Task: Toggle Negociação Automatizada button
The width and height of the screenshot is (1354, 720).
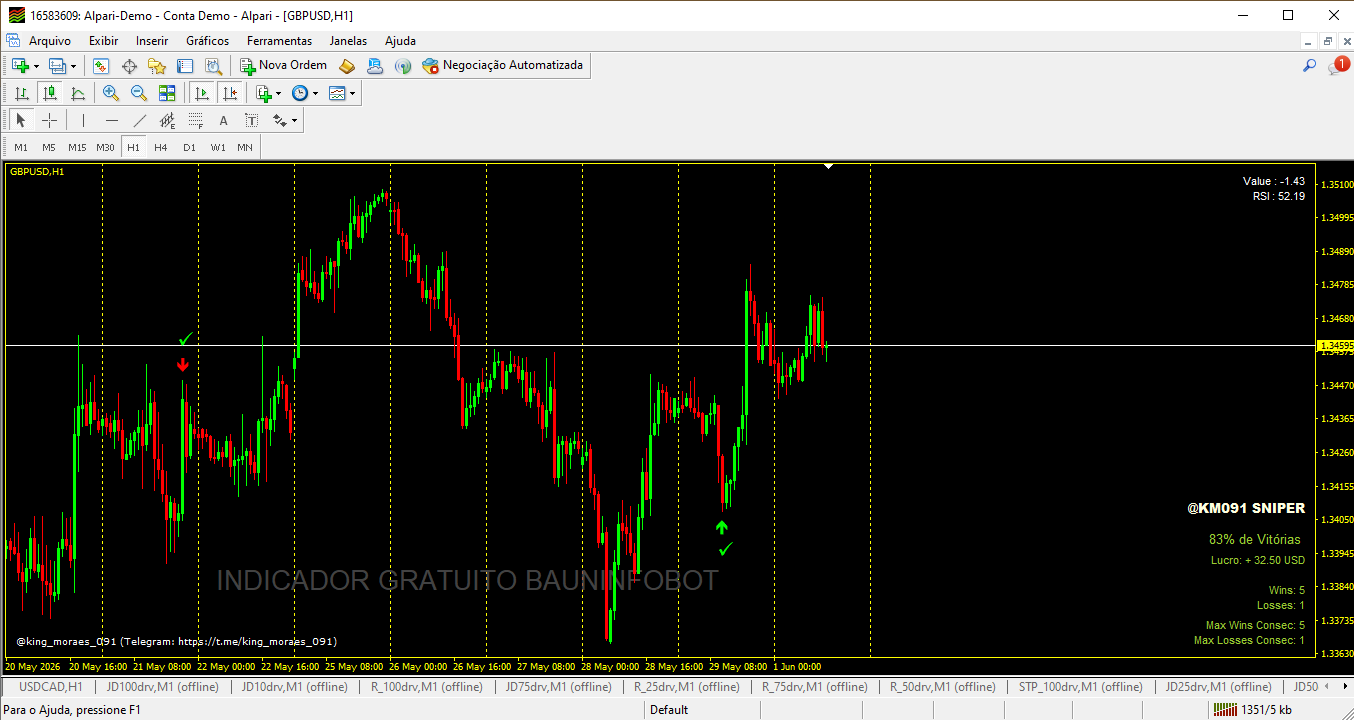Action: (x=502, y=65)
